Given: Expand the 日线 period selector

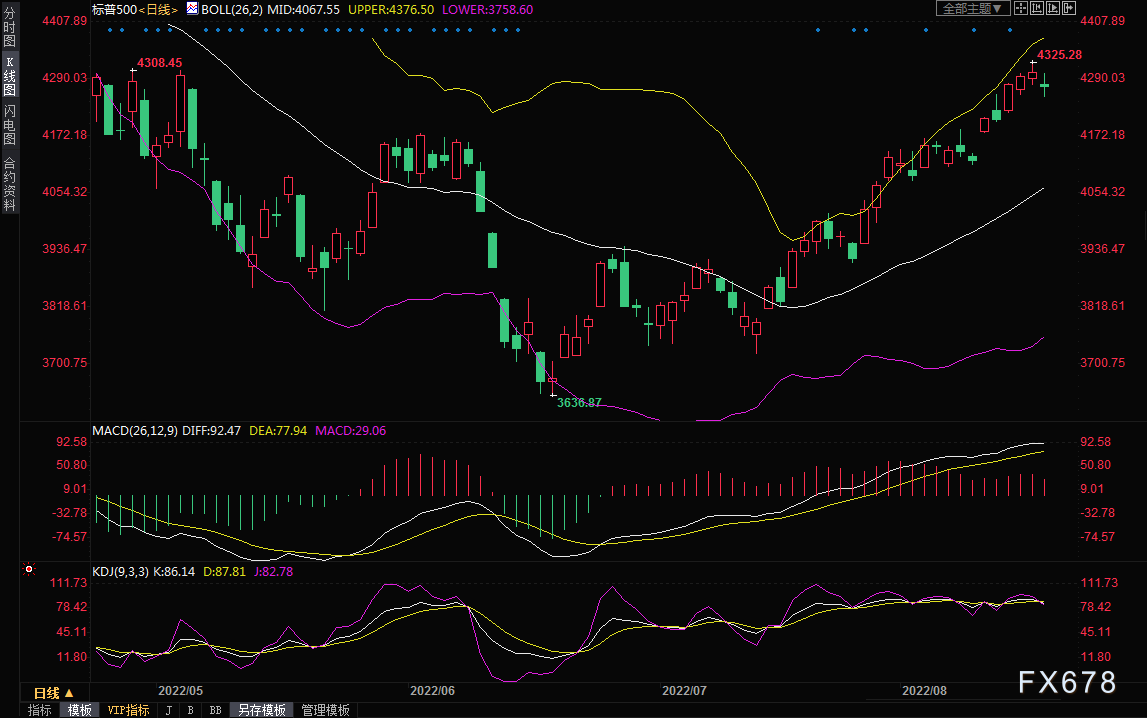Looking at the screenshot, I should [x=53, y=692].
